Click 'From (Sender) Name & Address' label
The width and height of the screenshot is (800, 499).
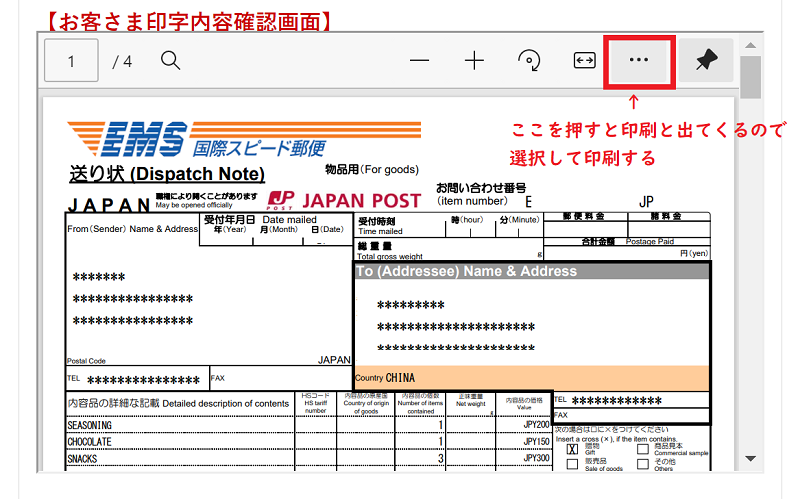point(133,229)
